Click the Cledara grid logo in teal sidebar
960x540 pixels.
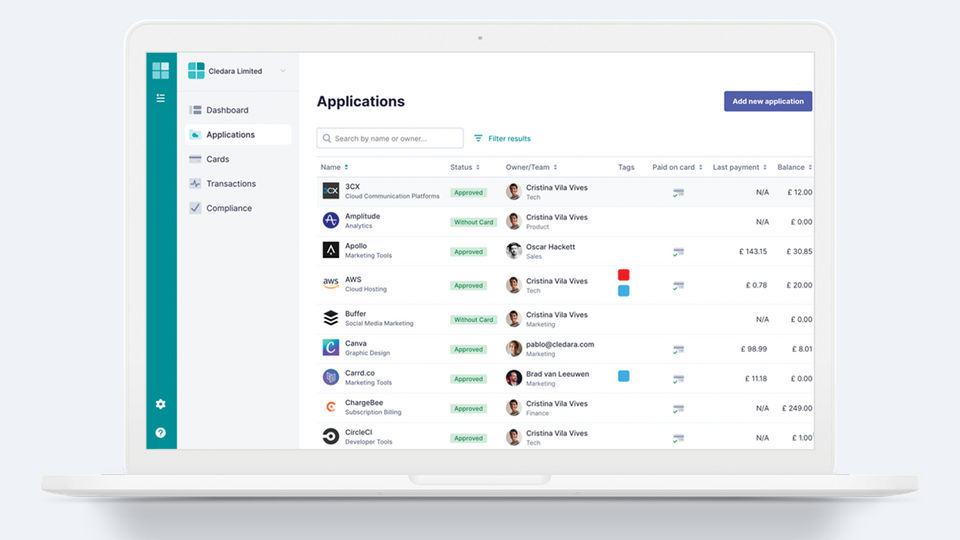click(160, 70)
